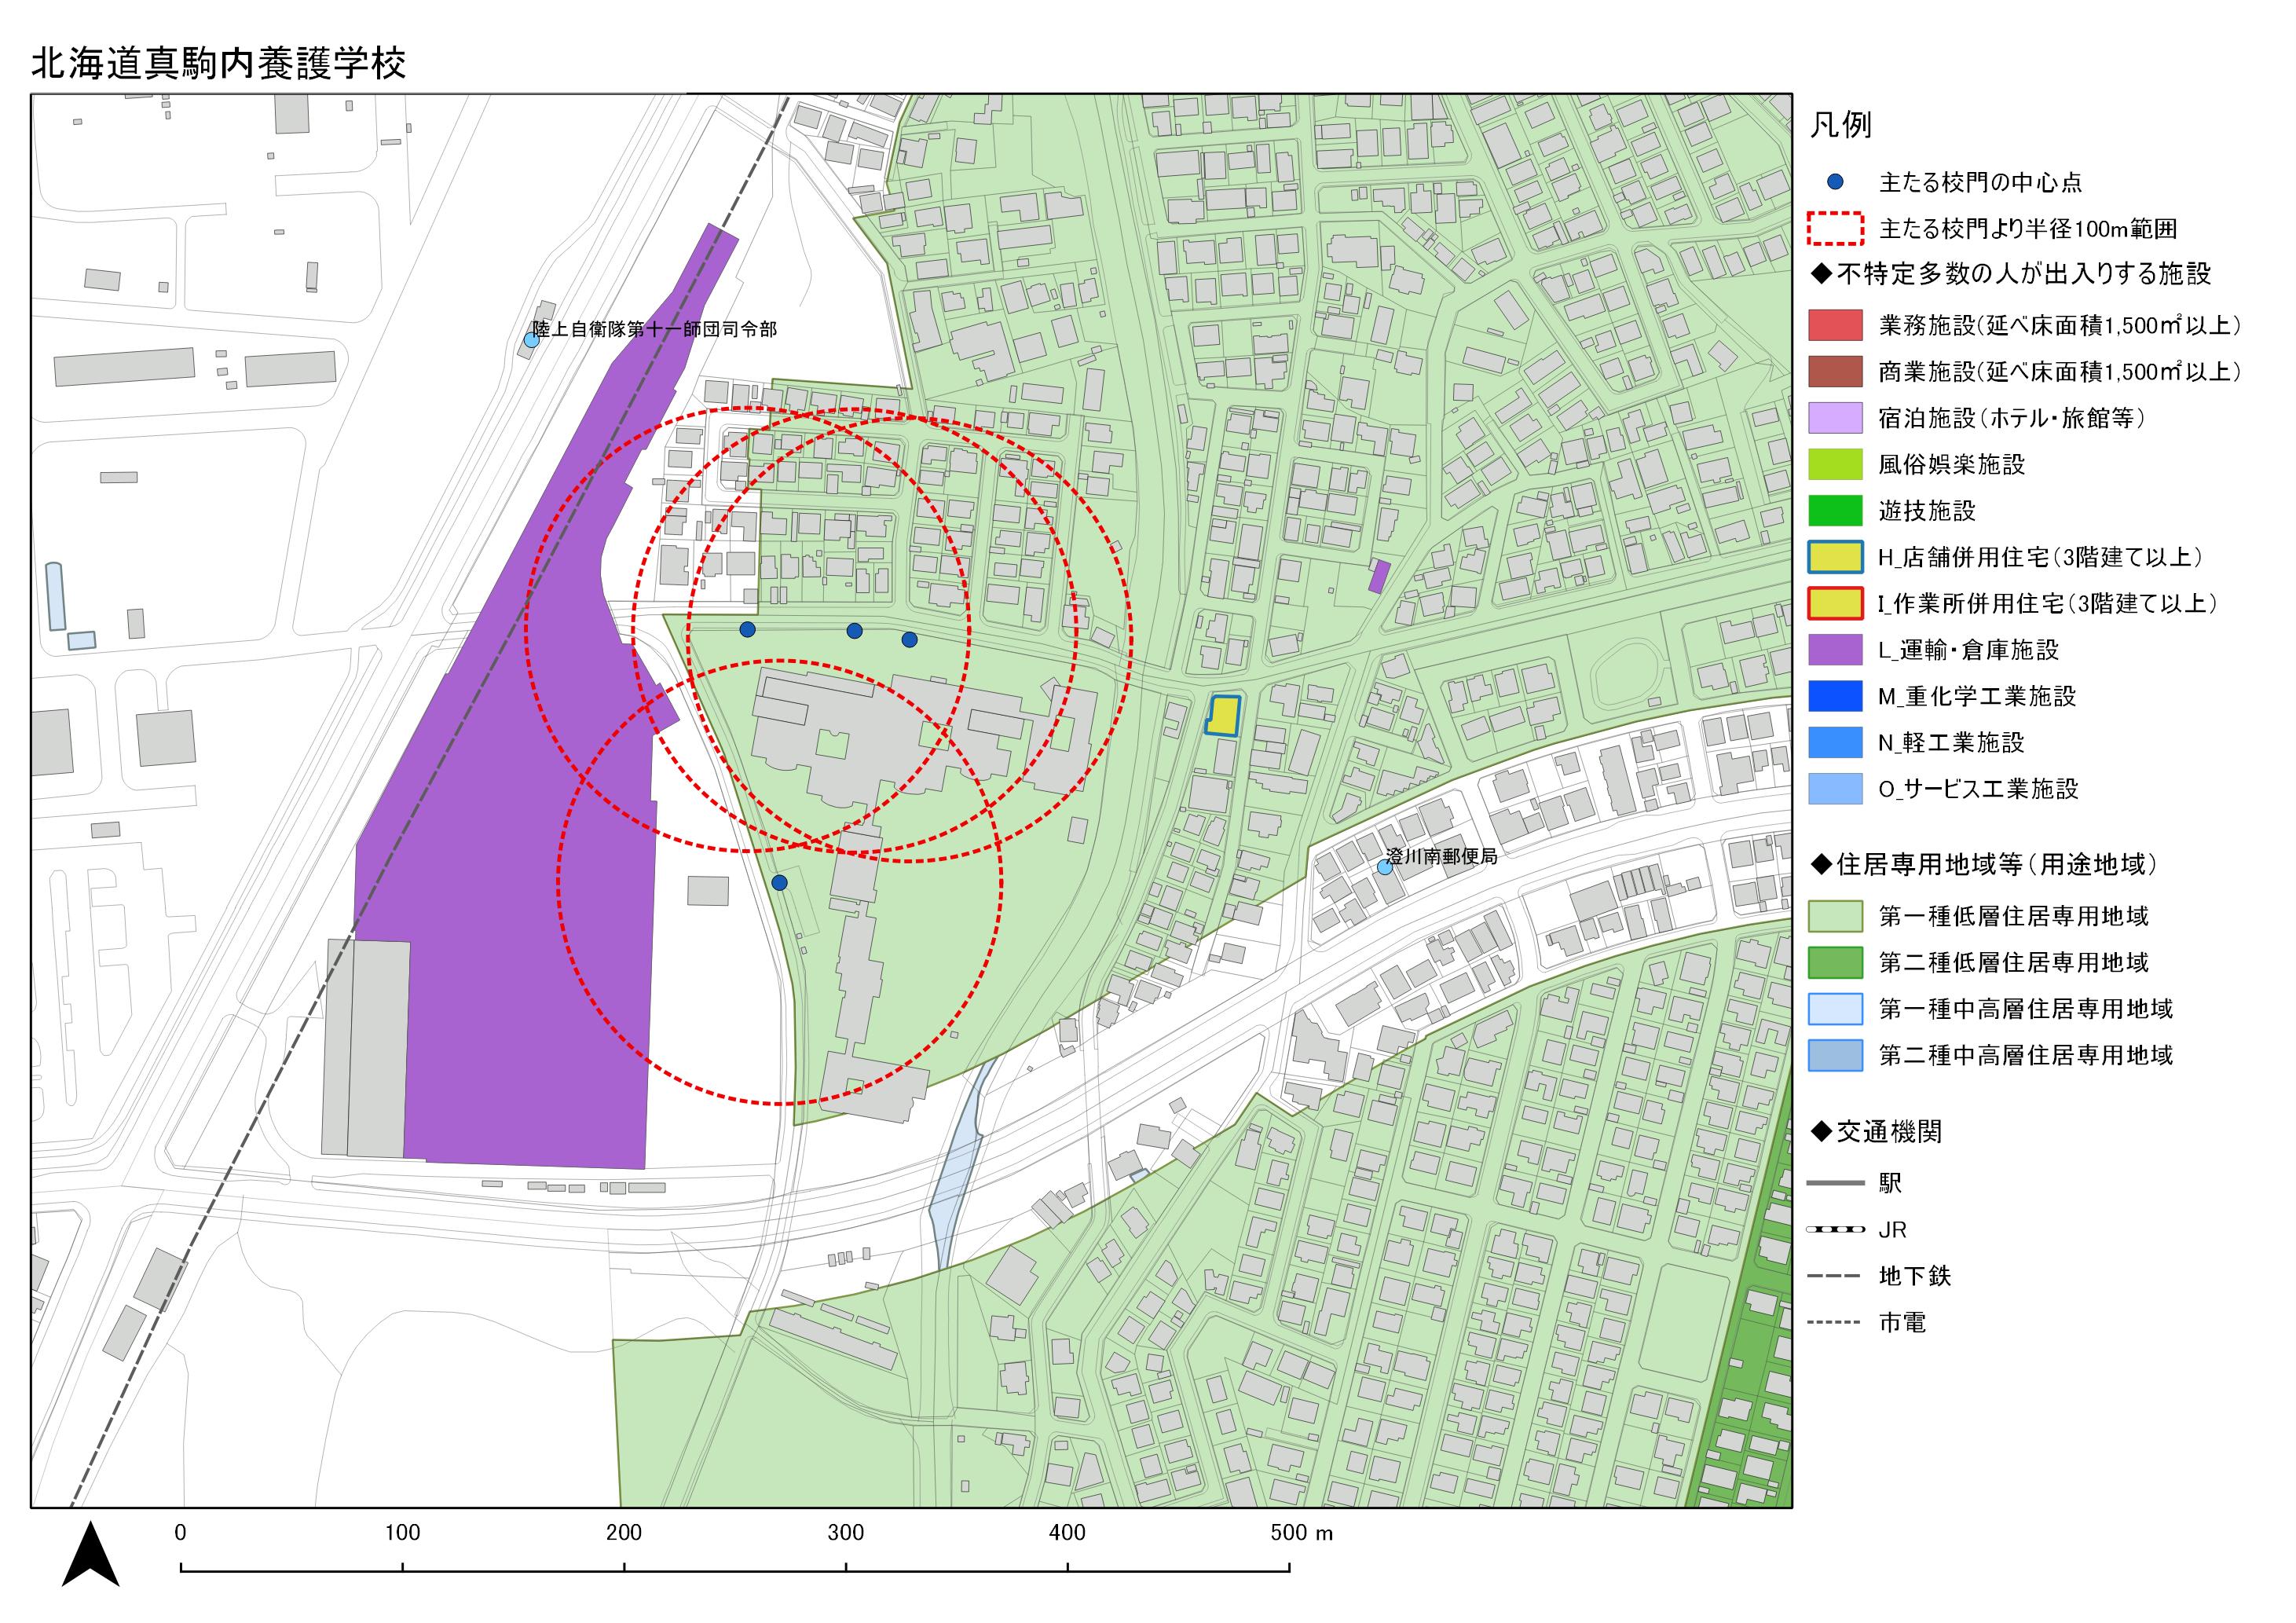The height and width of the screenshot is (1623, 2296).
Task: Click the 200 label on scale bar
Action: pos(624,1533)
